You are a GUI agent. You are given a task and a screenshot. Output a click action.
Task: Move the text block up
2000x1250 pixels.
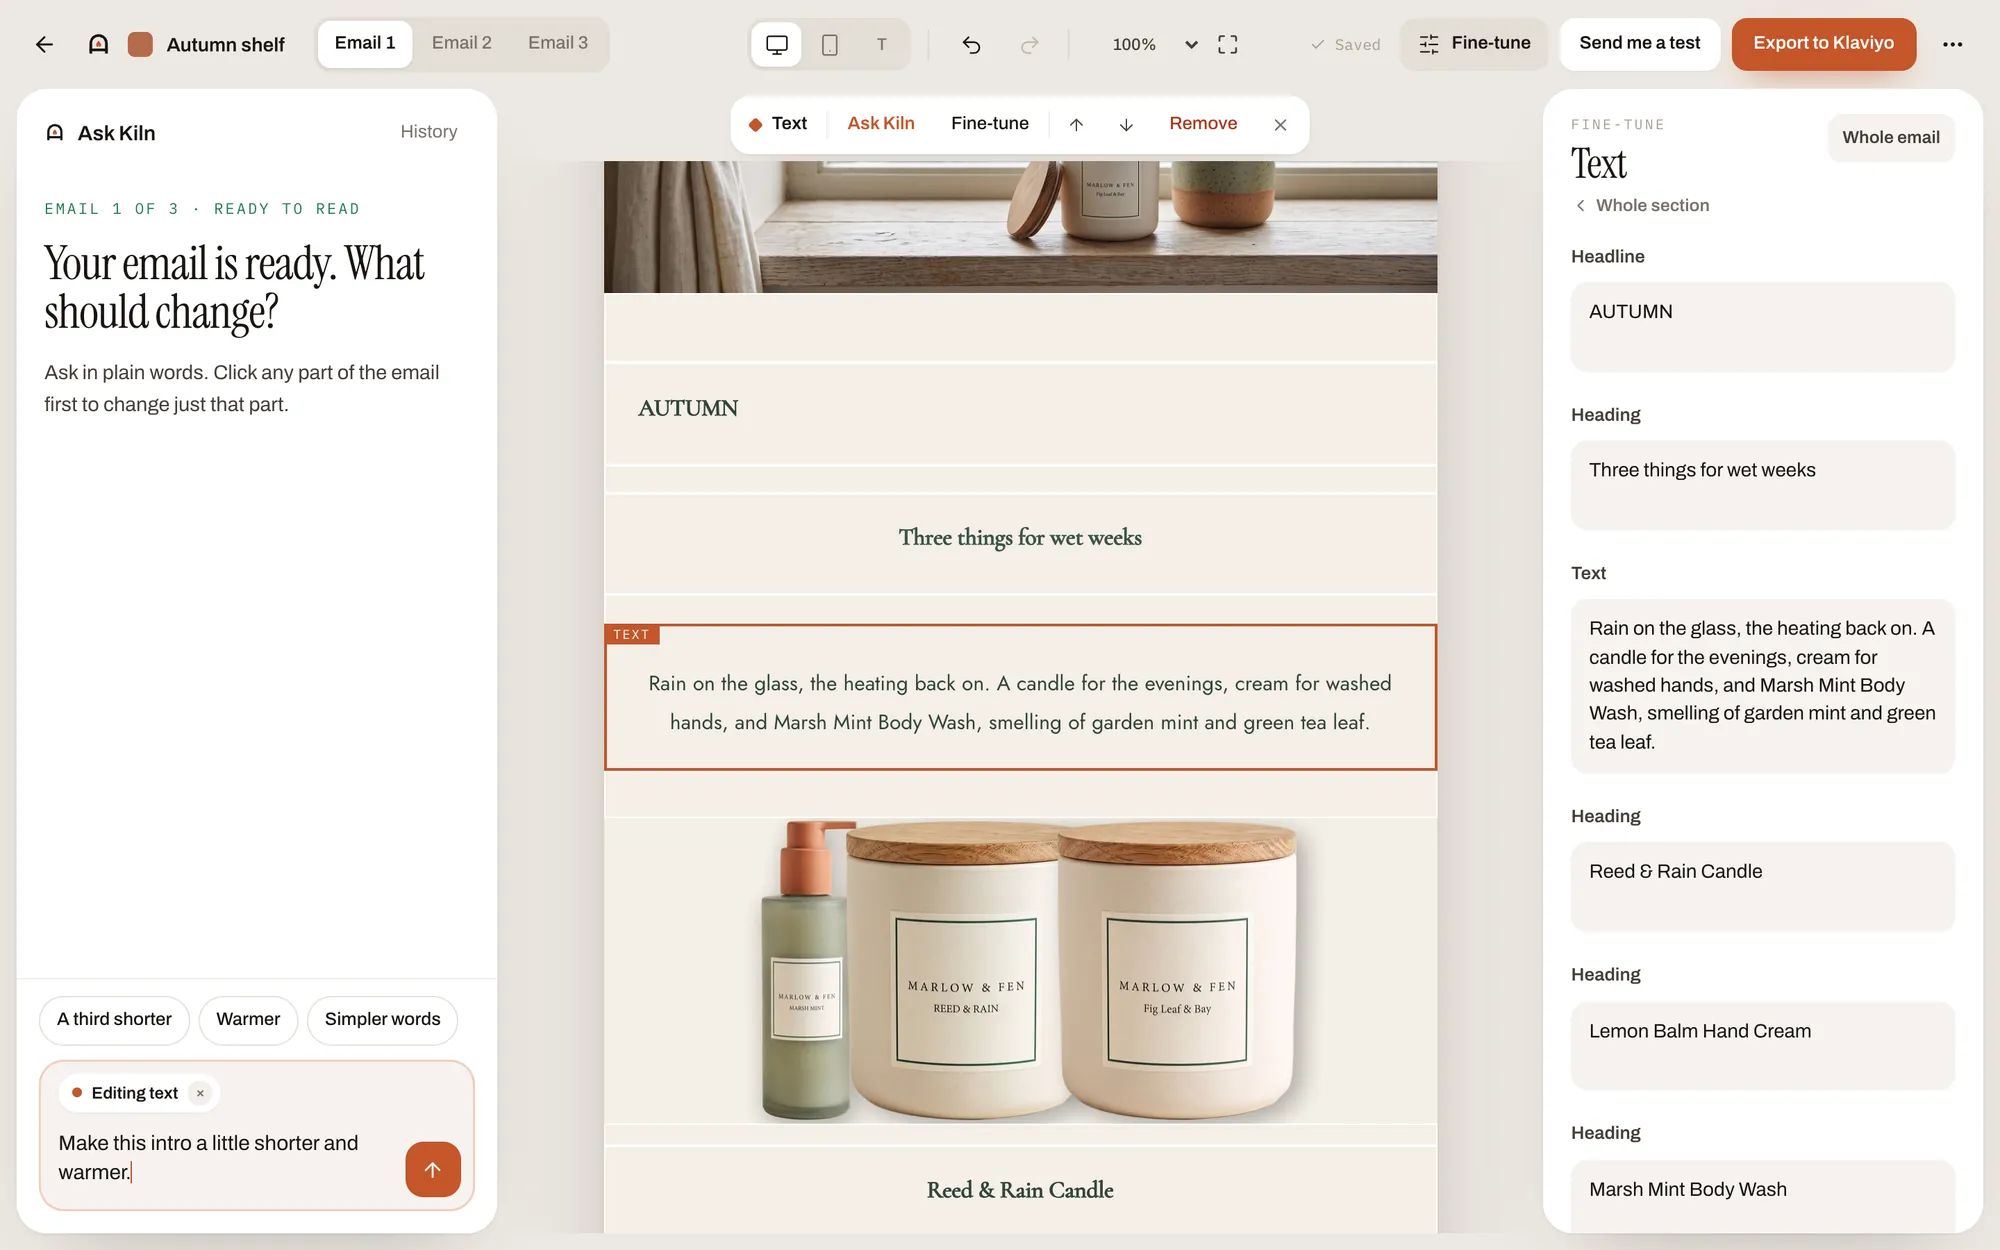pyautogui.click(x=1076, y=124)
